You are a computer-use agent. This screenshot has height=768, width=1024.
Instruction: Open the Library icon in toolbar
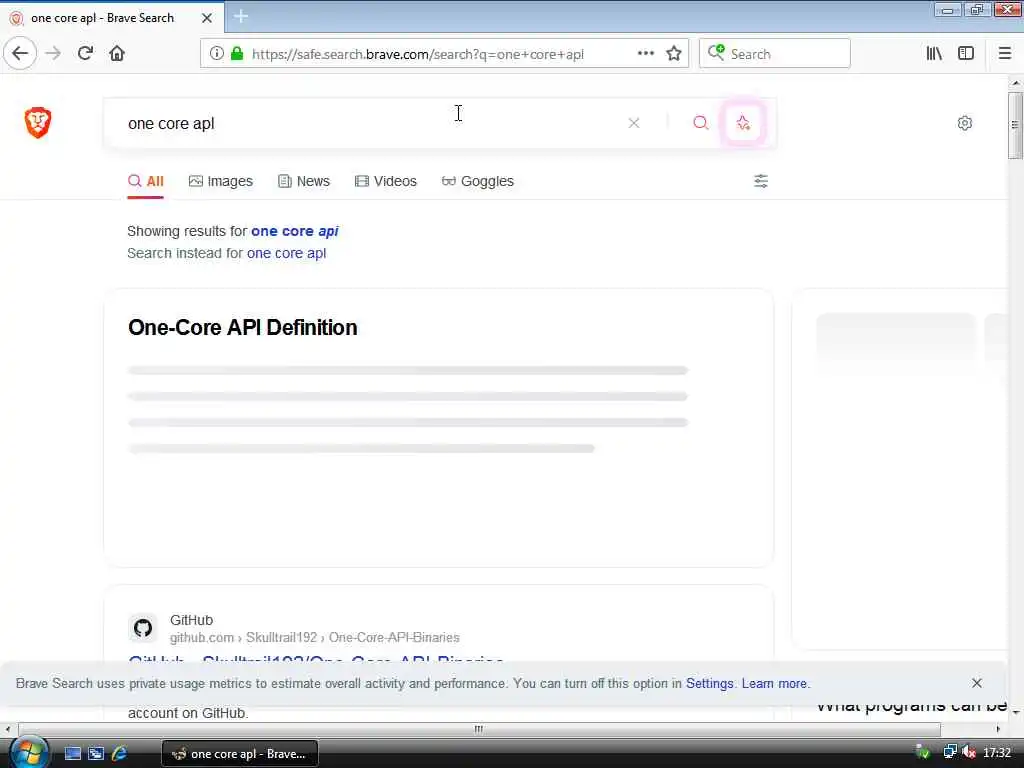(934, 54)
